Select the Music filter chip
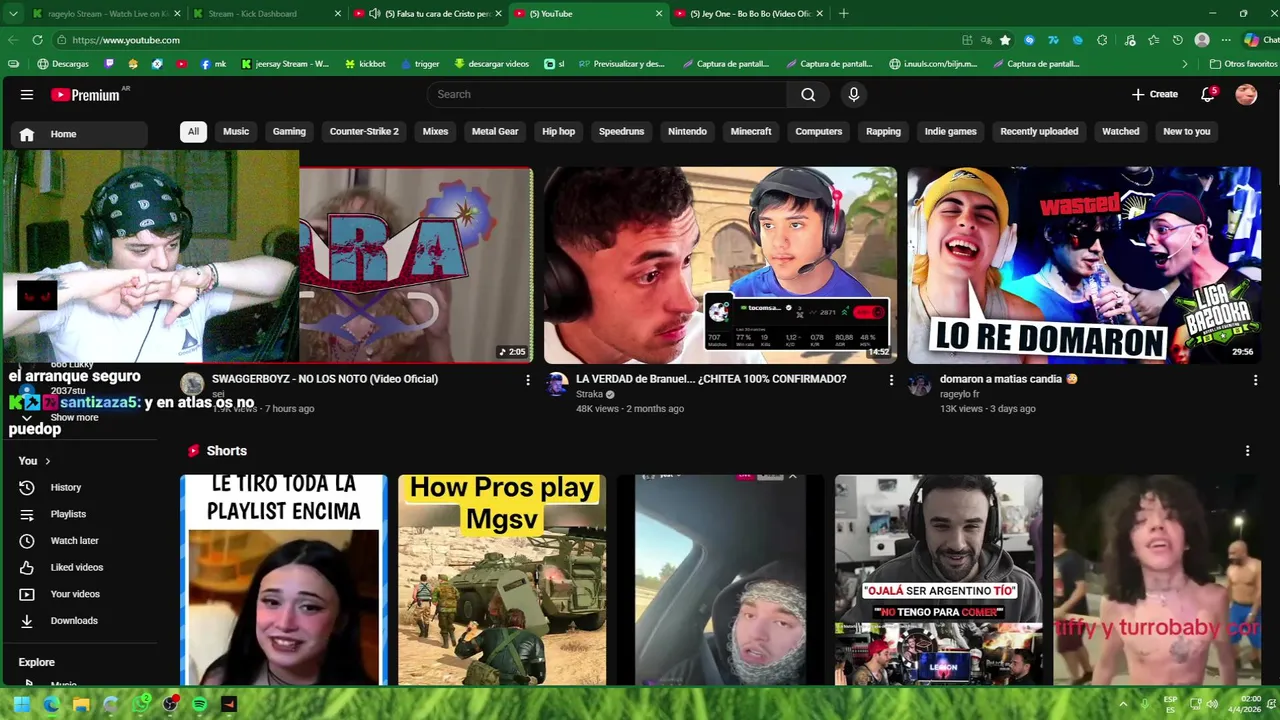 click(x=236, y=131)
